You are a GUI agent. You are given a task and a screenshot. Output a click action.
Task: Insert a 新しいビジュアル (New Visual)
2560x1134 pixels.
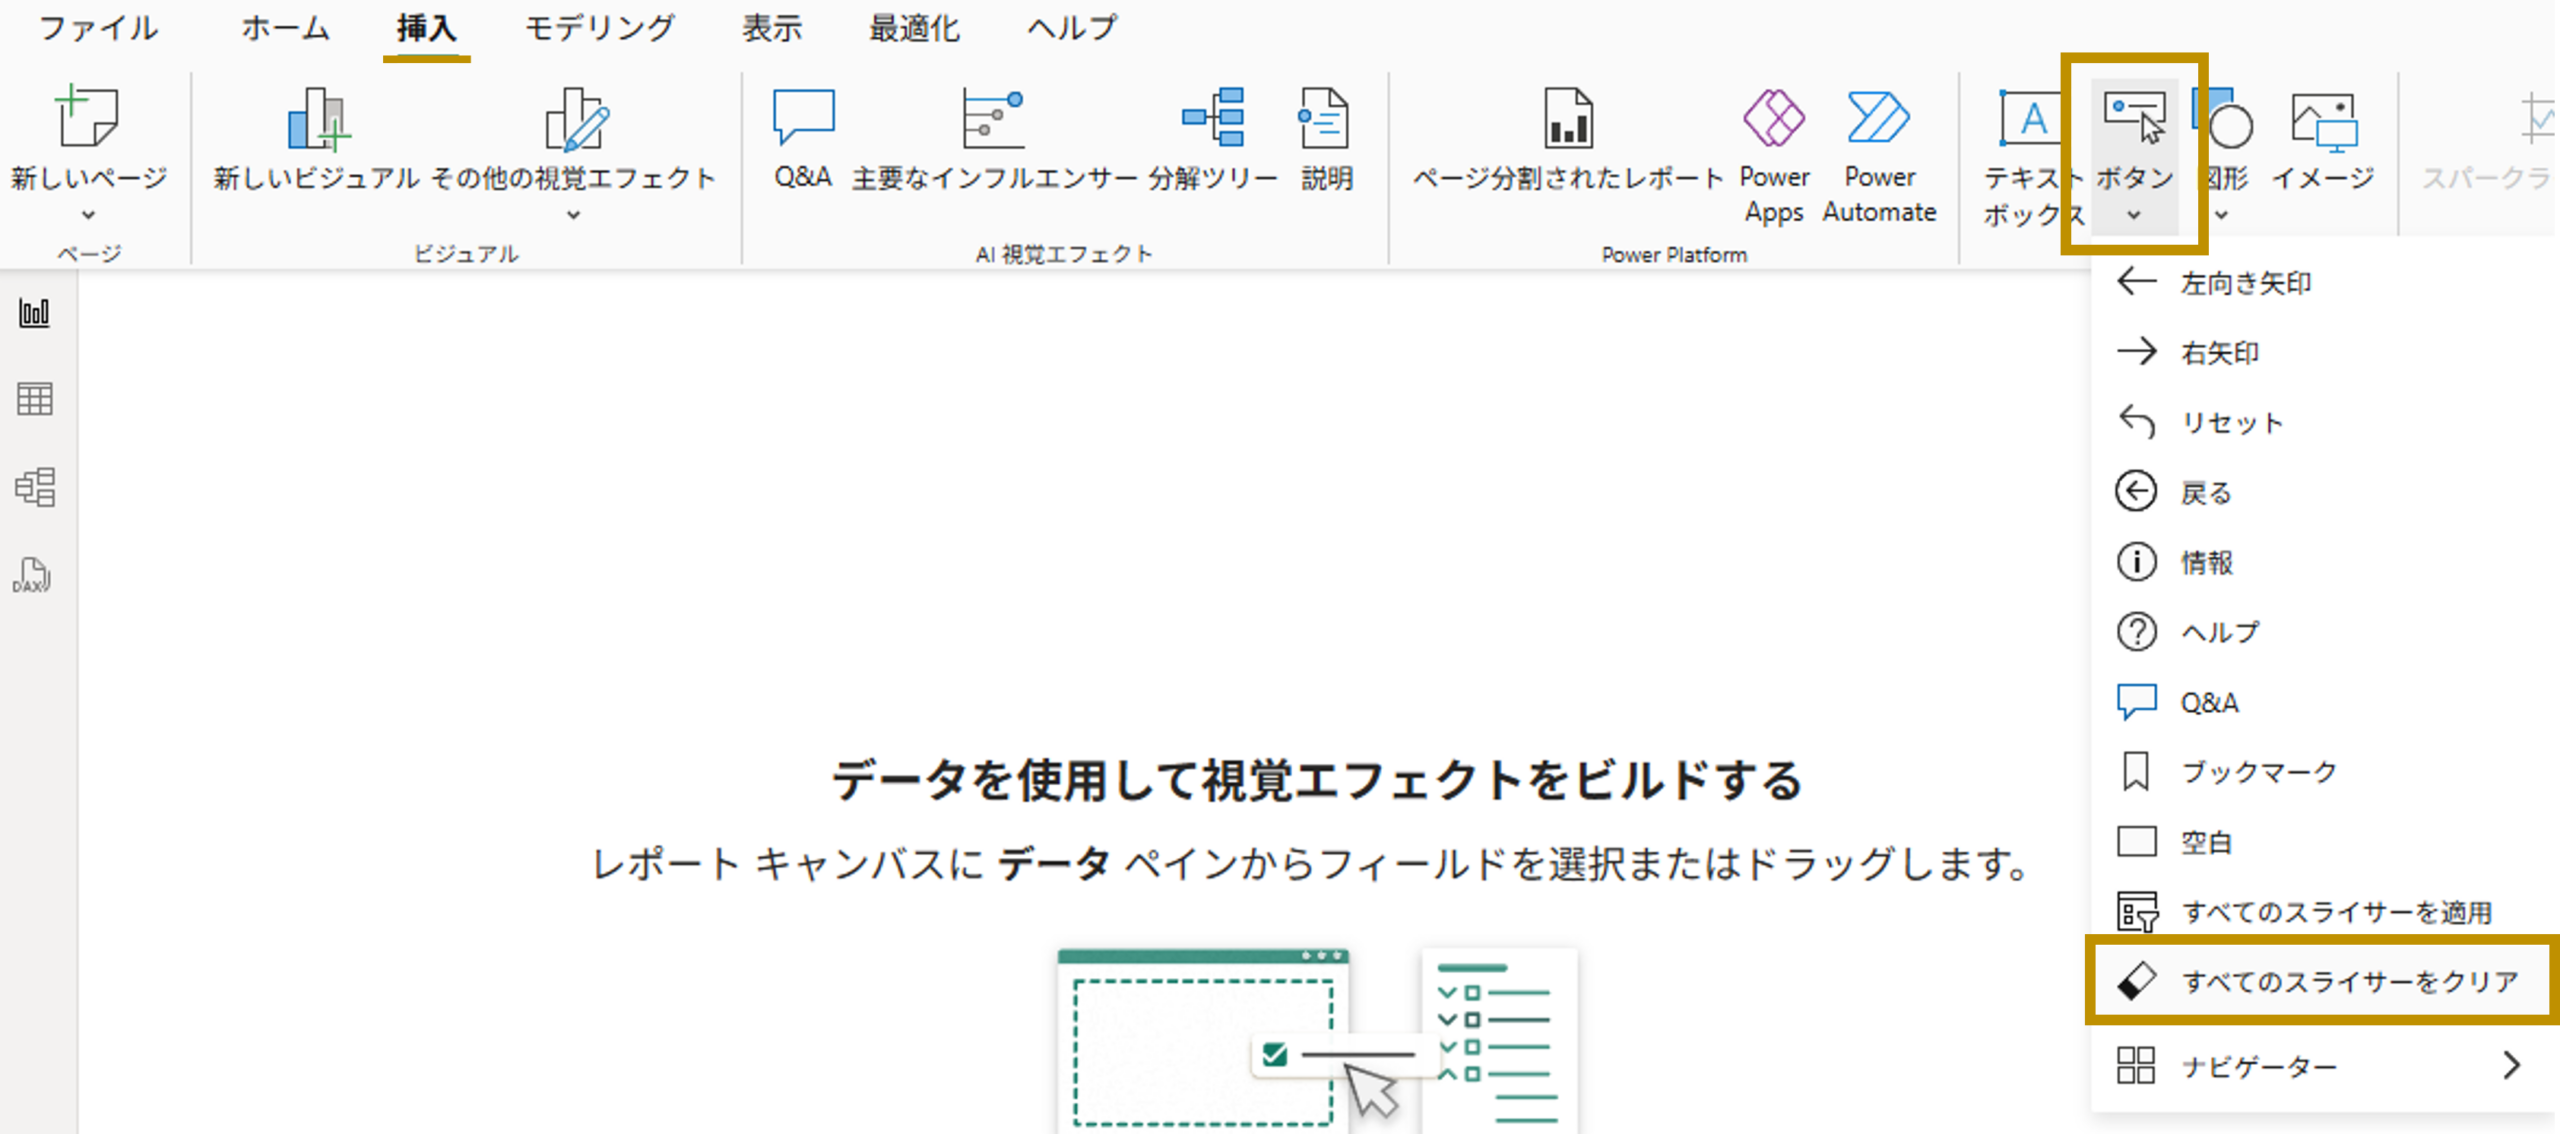(316, 140)
